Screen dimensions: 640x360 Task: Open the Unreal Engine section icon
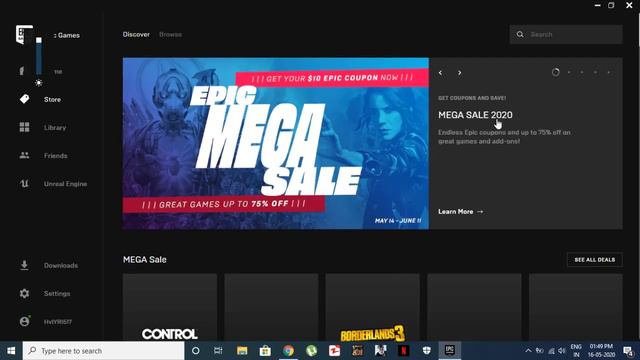[x=24, y=184]
